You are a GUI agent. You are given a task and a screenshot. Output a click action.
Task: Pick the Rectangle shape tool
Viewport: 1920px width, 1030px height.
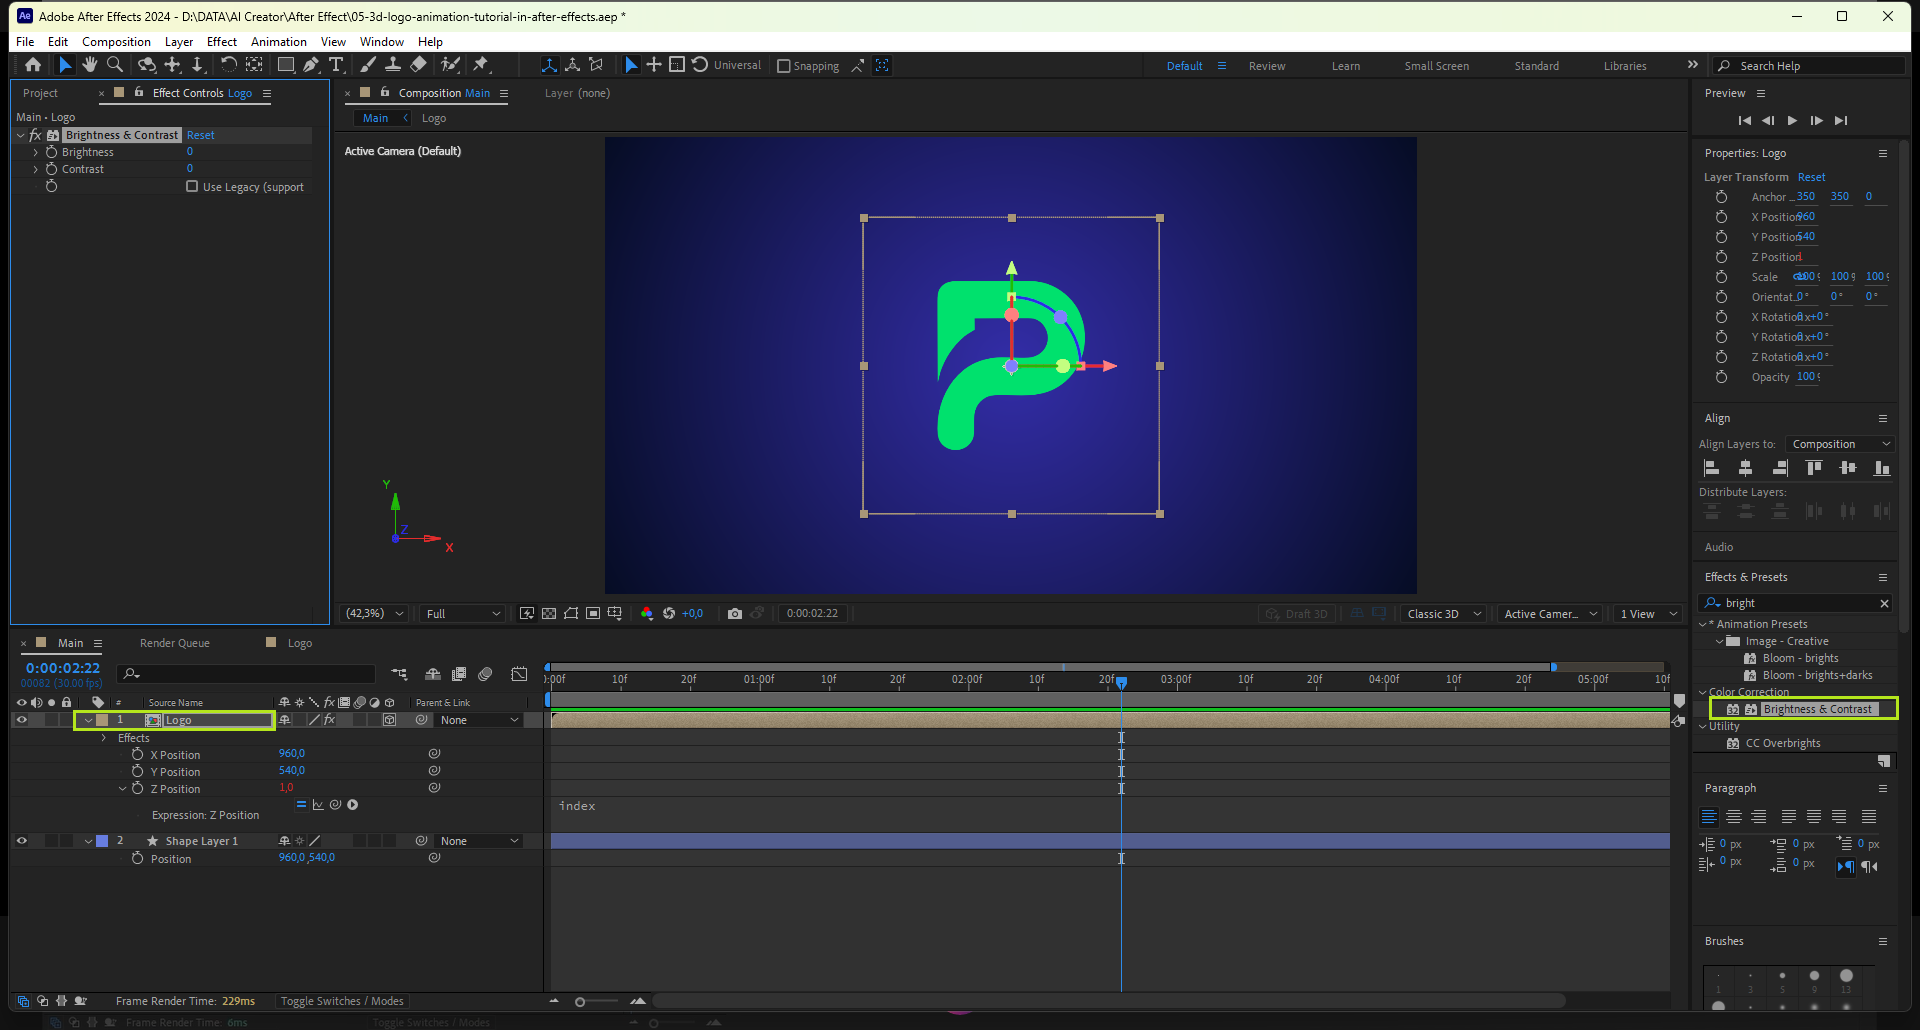coord(285,65)
